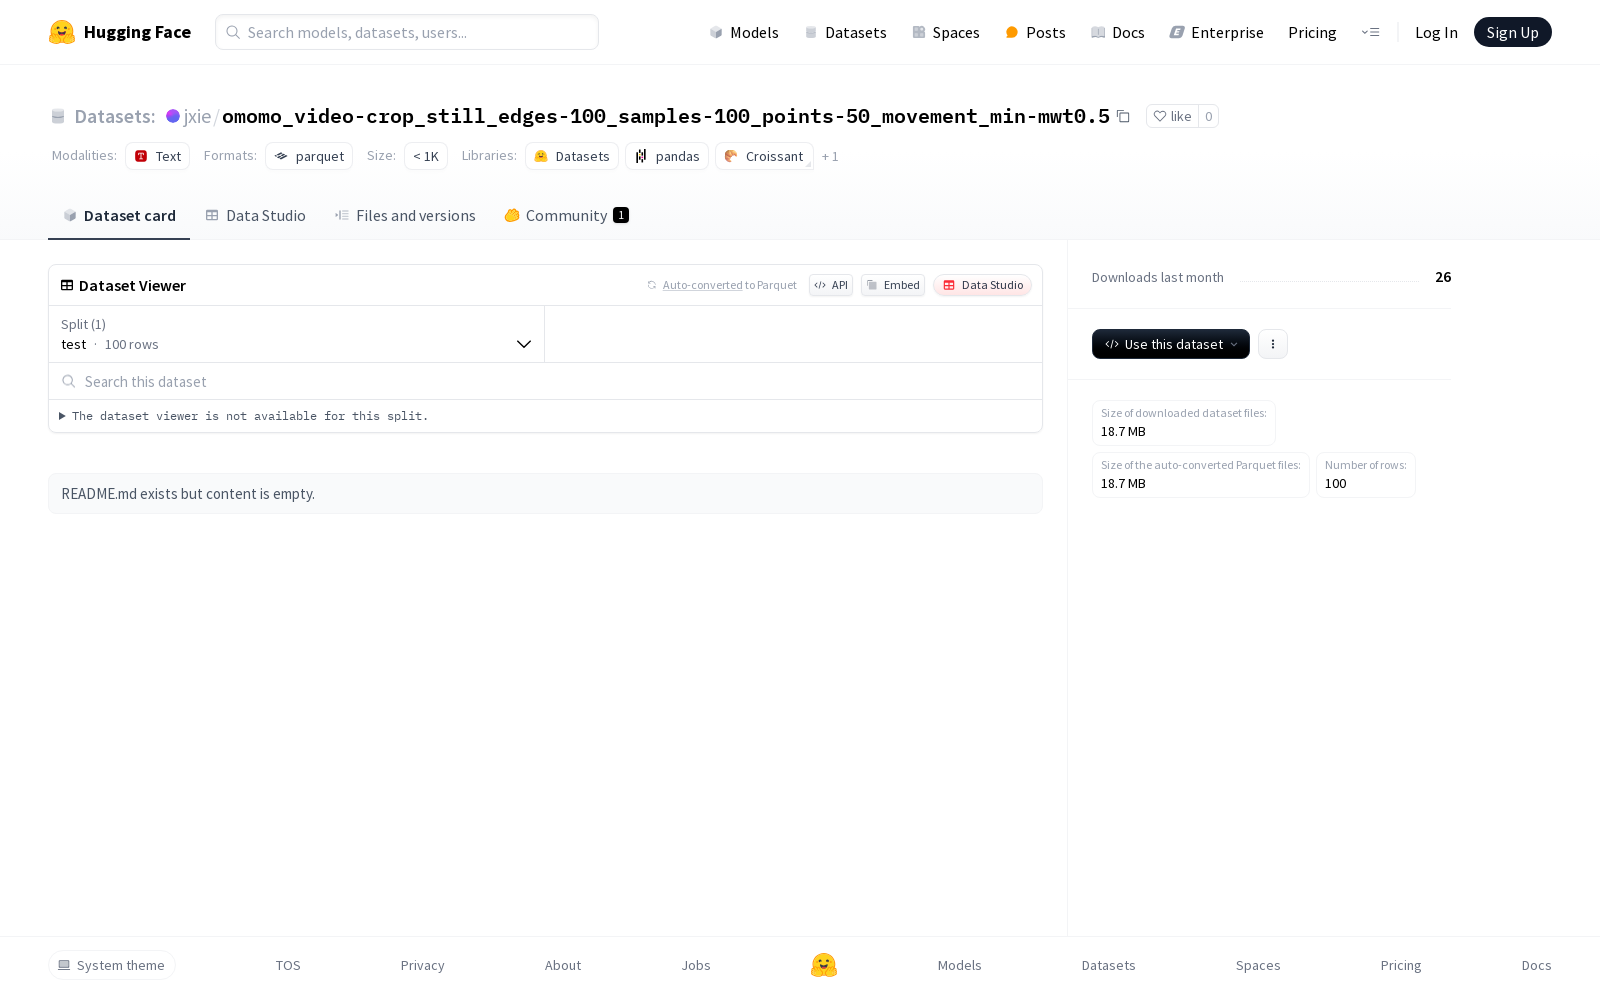Toggle the System theme switcher
Image resolution: width=1600 pixels, height=1000 pixels.
coord(111,965)
